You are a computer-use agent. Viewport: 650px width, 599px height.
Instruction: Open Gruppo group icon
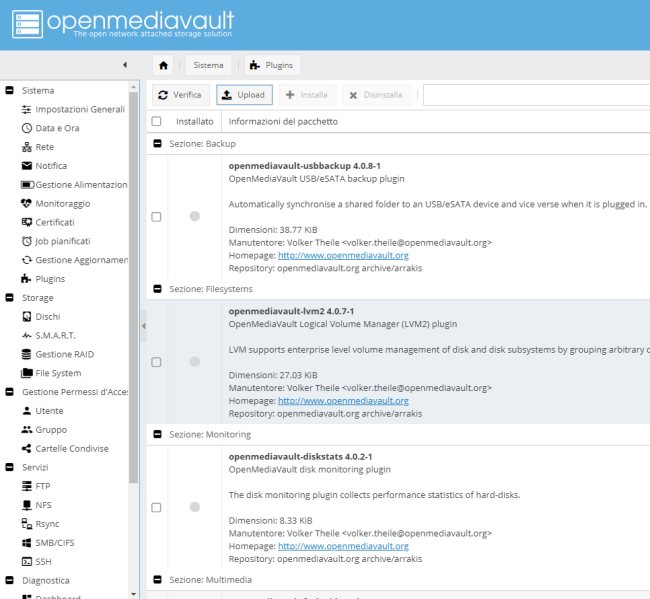[27, 429]
